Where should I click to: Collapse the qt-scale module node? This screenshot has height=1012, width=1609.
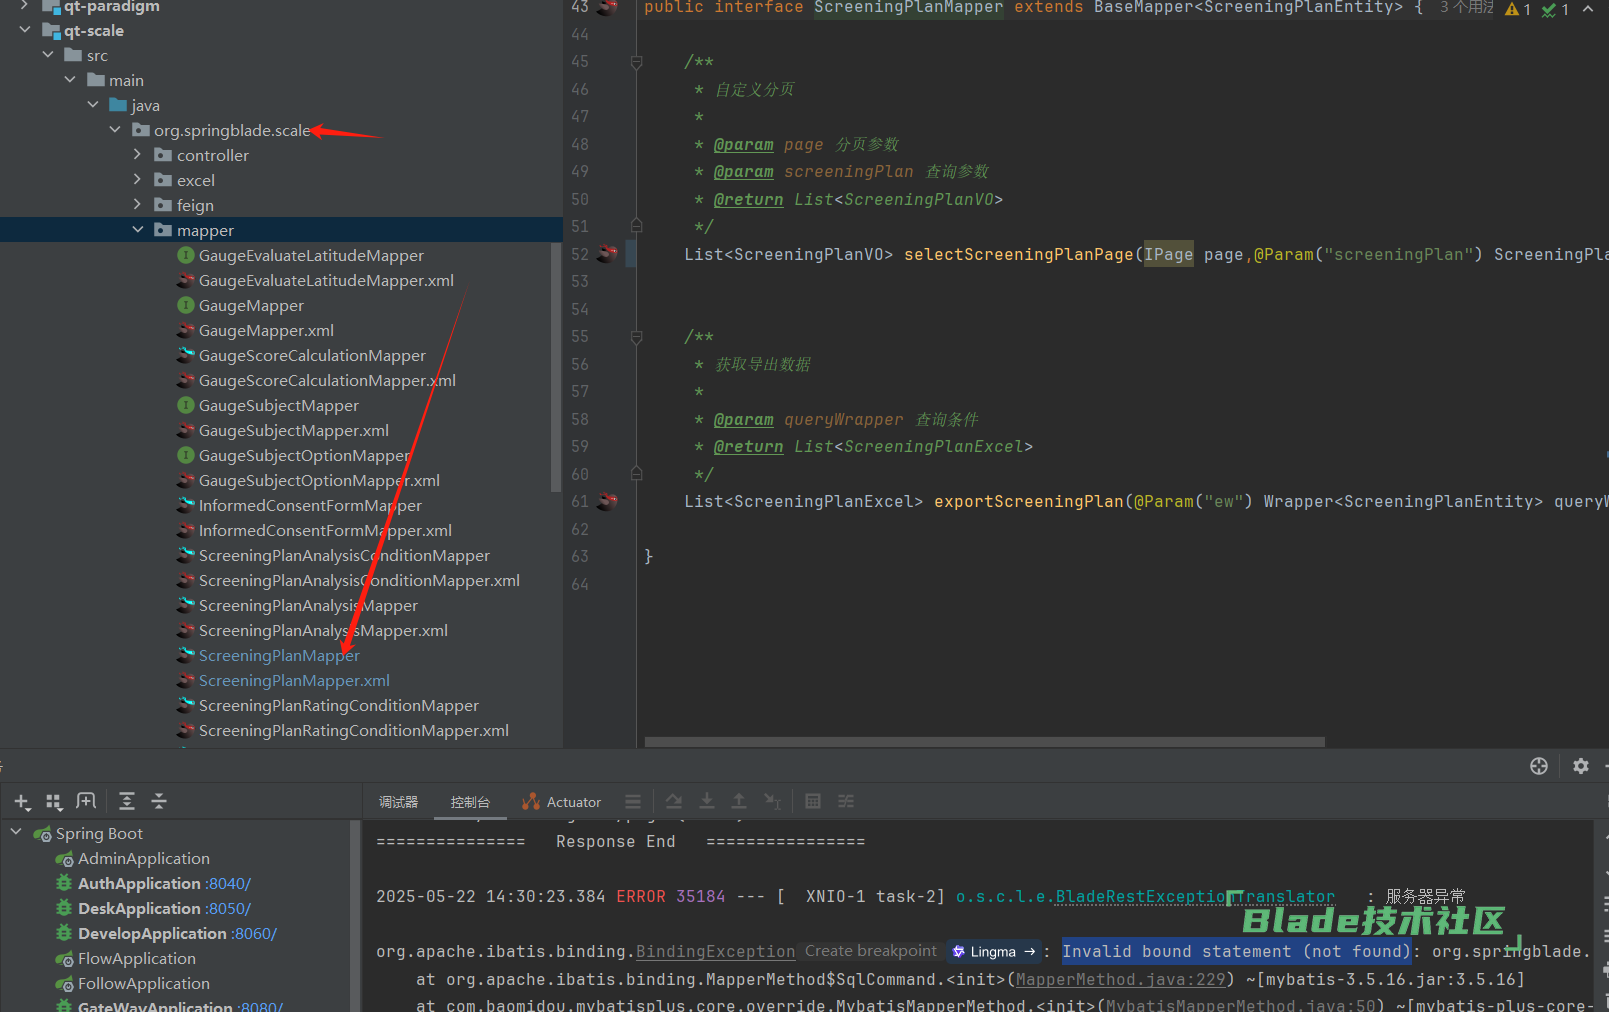pos(25,30)
